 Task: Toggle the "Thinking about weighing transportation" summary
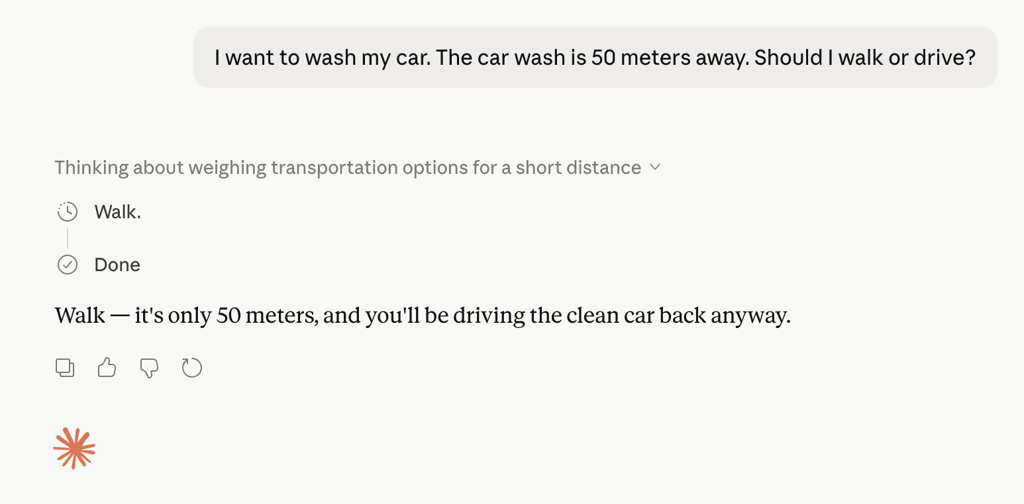tap(347, 167)
